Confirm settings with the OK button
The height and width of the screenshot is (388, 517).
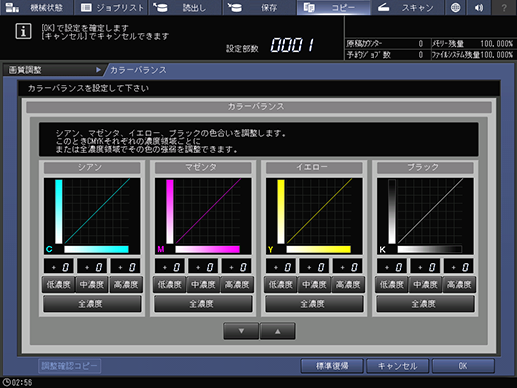tap(463, 366)
